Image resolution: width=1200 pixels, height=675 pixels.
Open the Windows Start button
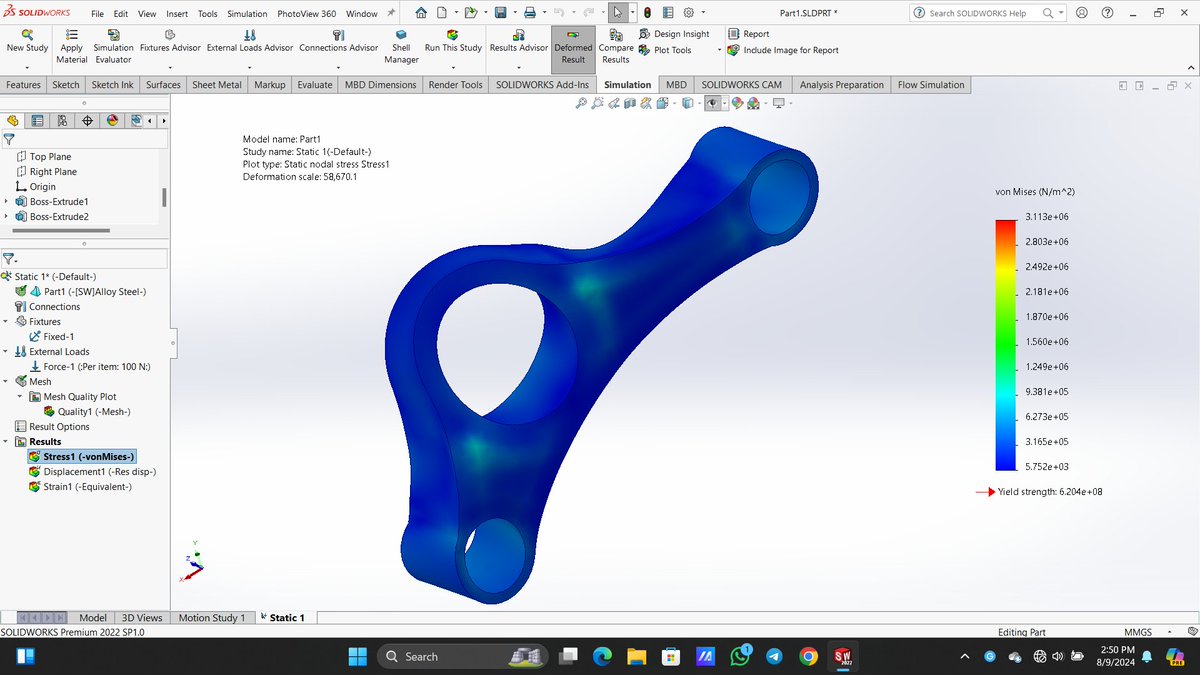coord(358,656)
